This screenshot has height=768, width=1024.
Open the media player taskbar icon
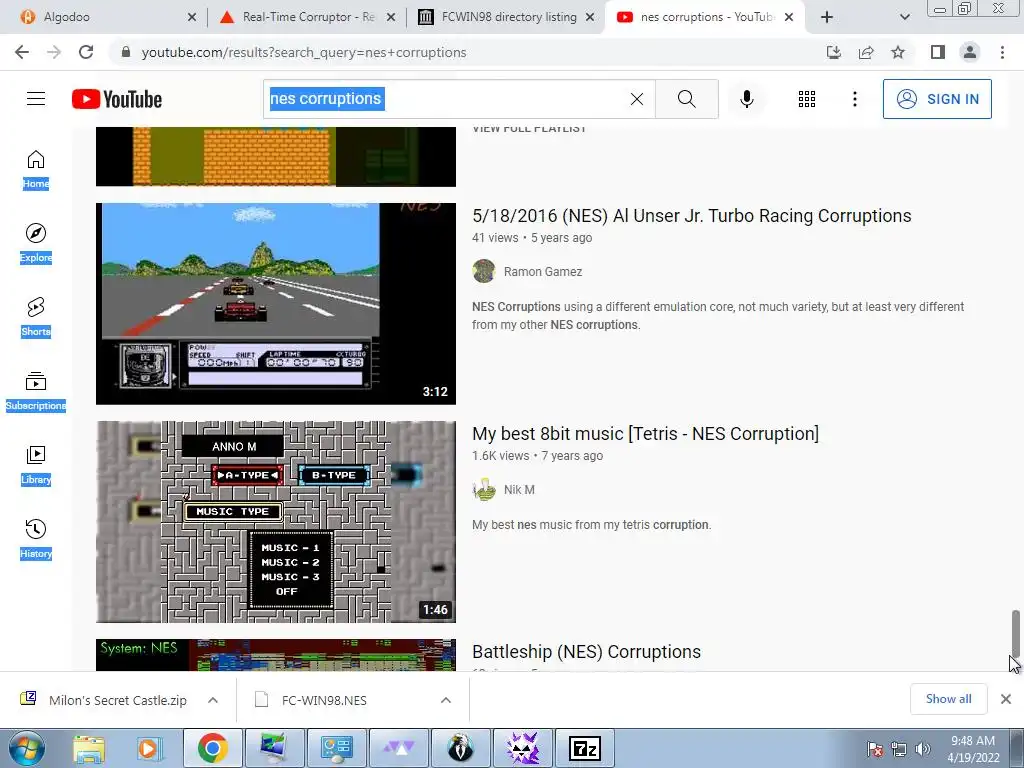tap(149, 748)
